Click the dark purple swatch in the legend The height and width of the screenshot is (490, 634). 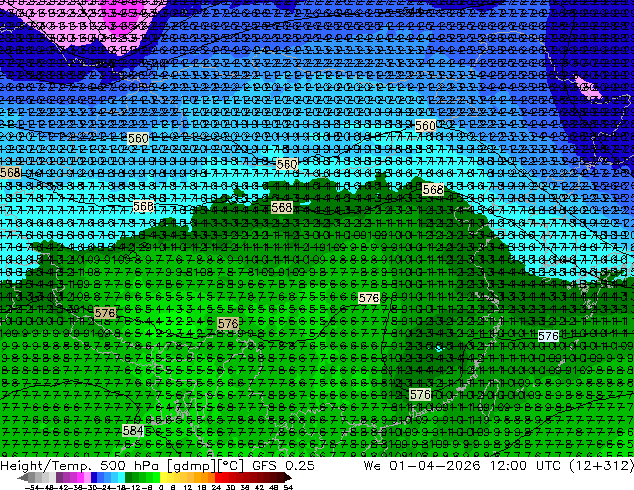pyautogui.click(x=59, y=478)
